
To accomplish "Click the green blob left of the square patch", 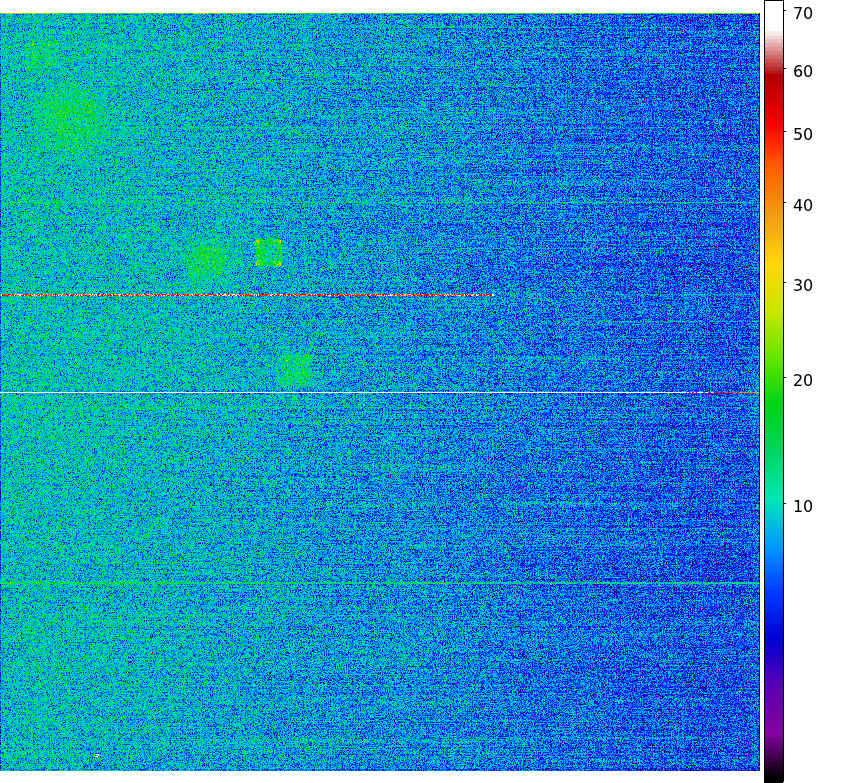I will pos(208,262).
